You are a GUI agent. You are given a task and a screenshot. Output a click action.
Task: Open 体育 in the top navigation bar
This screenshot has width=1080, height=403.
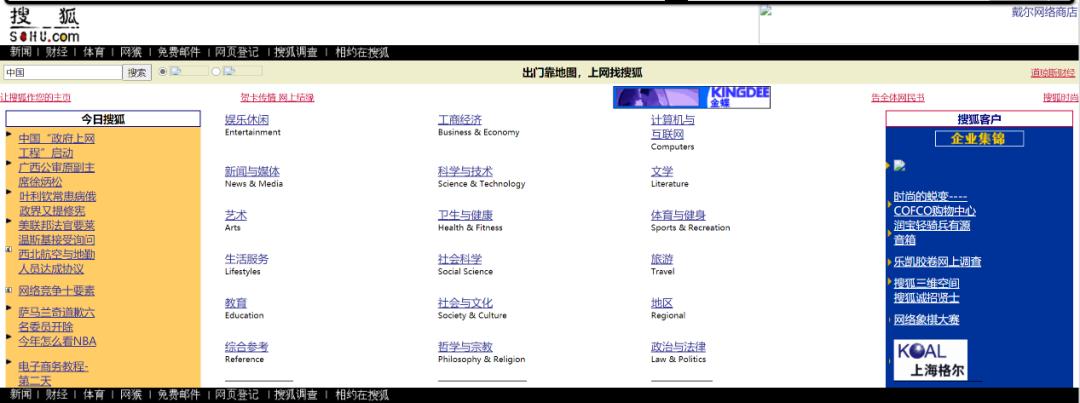pos(94,52)
